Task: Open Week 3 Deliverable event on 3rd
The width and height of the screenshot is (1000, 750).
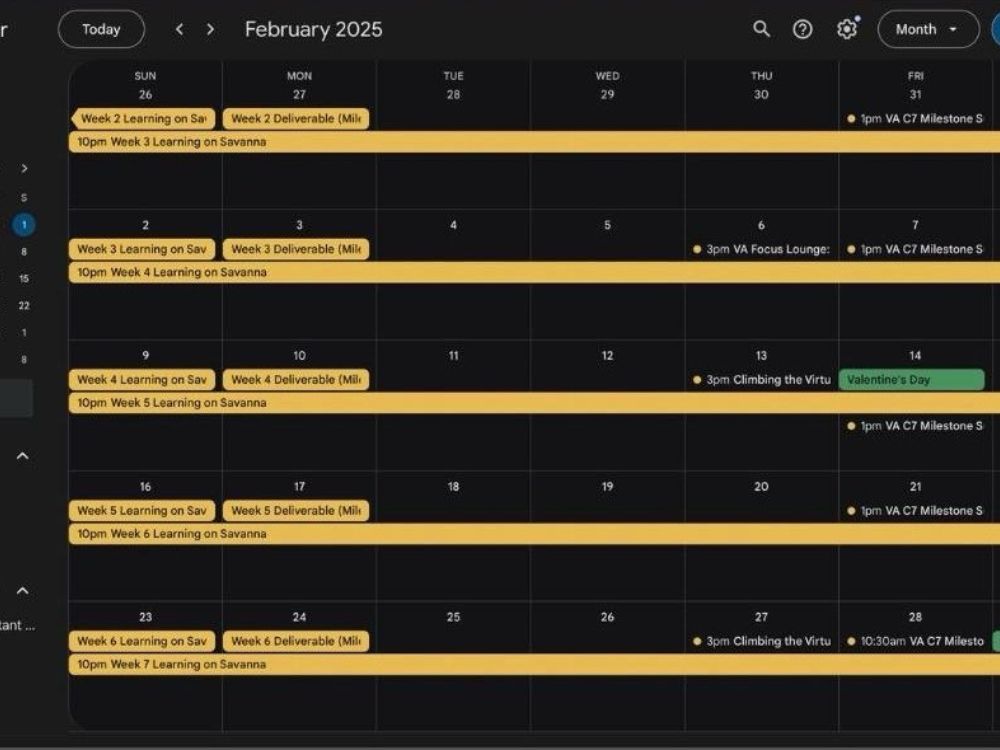Action: [x=296, y=249]
